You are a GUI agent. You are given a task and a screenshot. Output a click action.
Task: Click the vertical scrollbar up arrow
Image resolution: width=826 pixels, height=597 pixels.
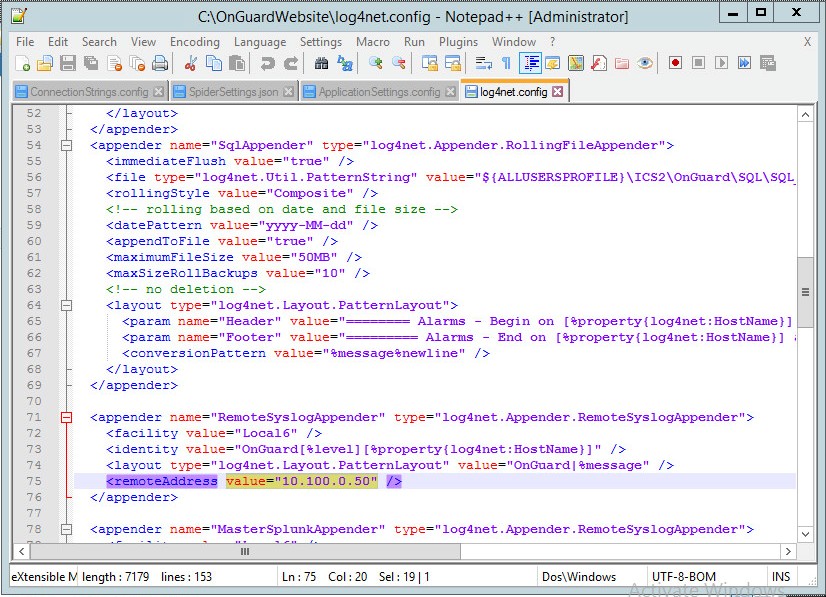tap(805, 114)
